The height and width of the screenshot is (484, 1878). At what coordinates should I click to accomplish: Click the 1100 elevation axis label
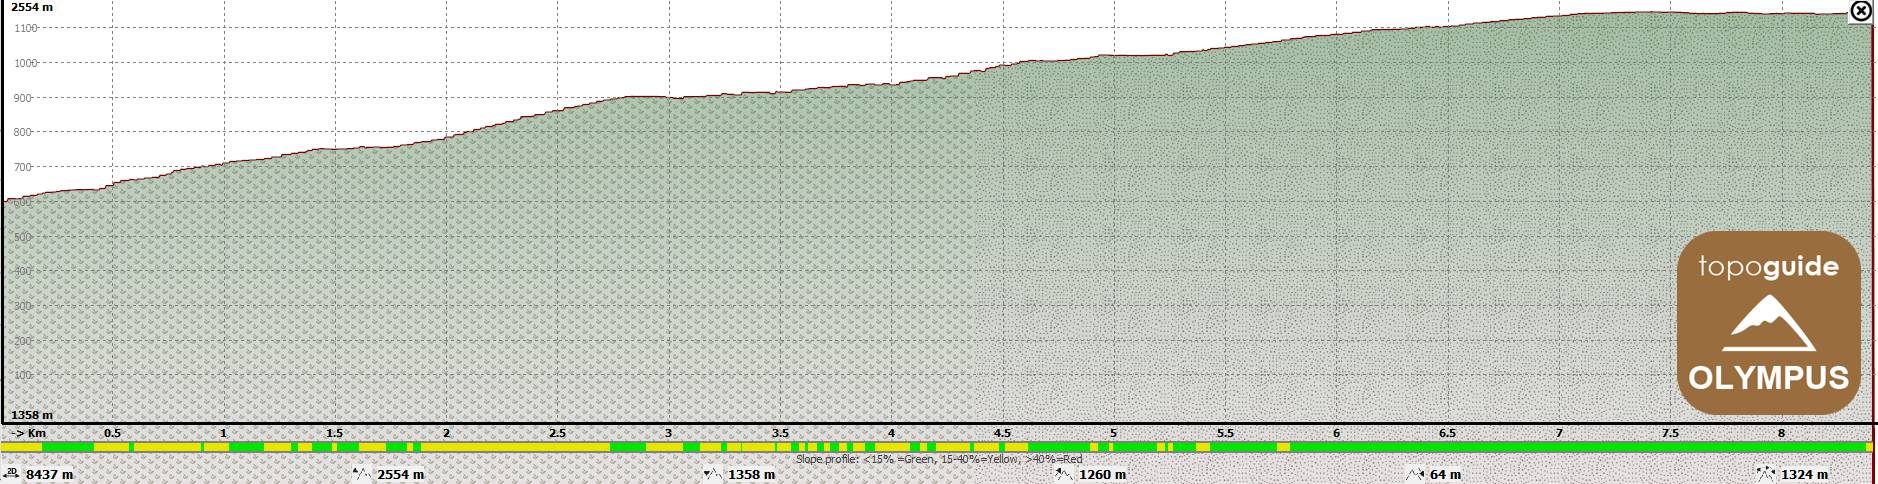click(26, 28)
